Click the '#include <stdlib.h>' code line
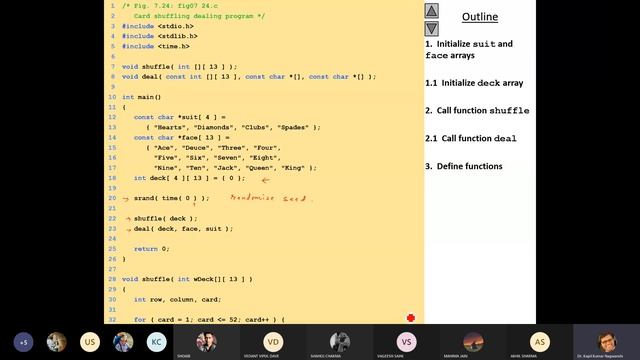The image size is (640, 360). (x=160, y=36)
